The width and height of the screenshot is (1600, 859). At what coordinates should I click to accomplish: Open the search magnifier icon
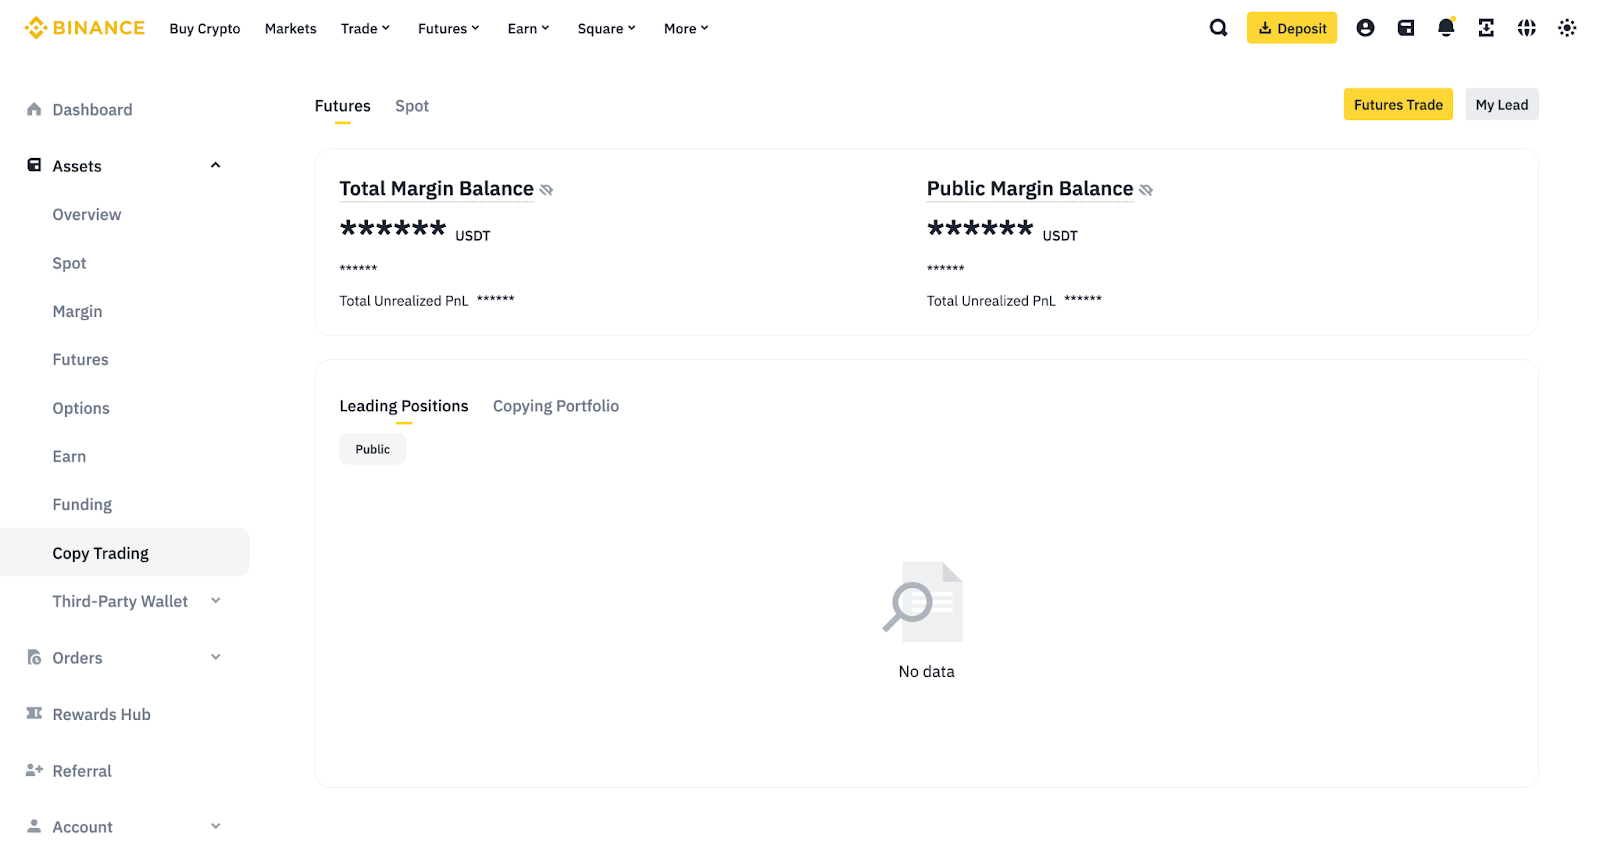pos(1218,28)
